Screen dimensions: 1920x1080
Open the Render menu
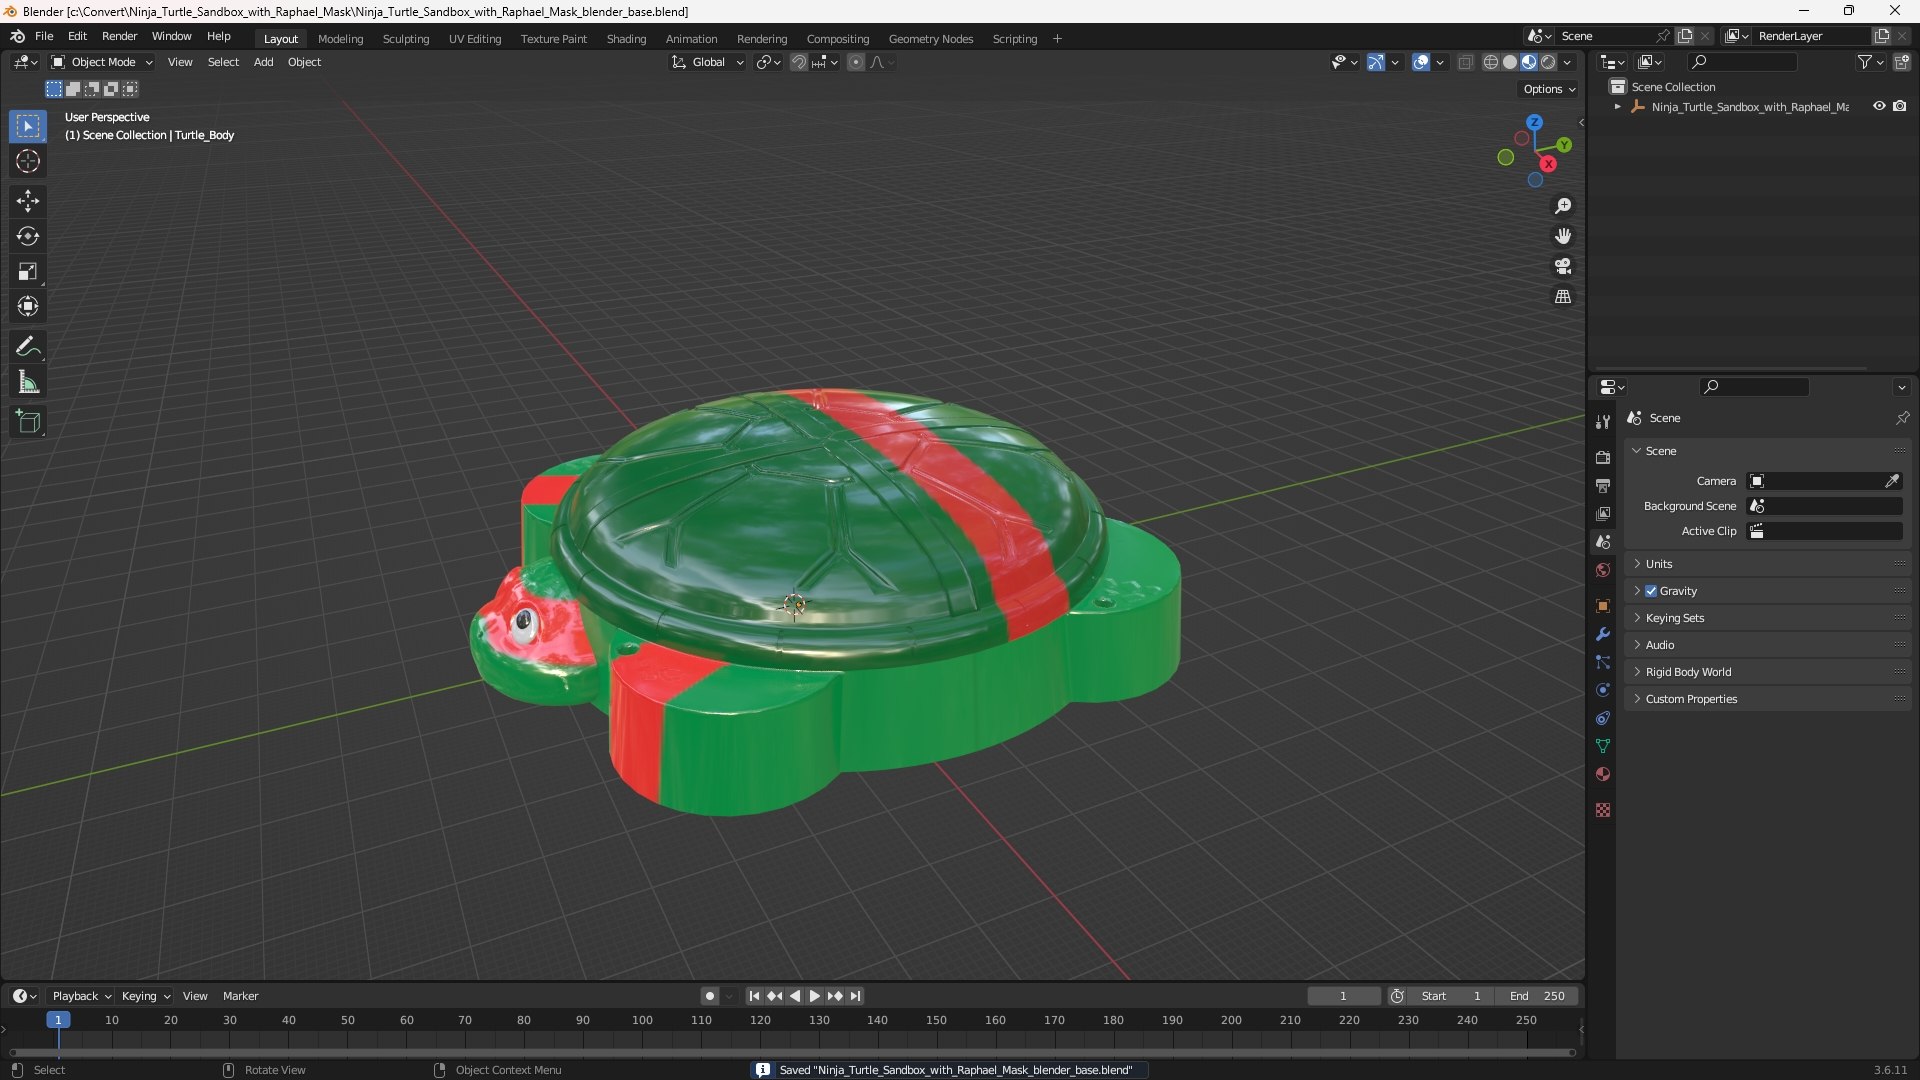pos(120,36)
